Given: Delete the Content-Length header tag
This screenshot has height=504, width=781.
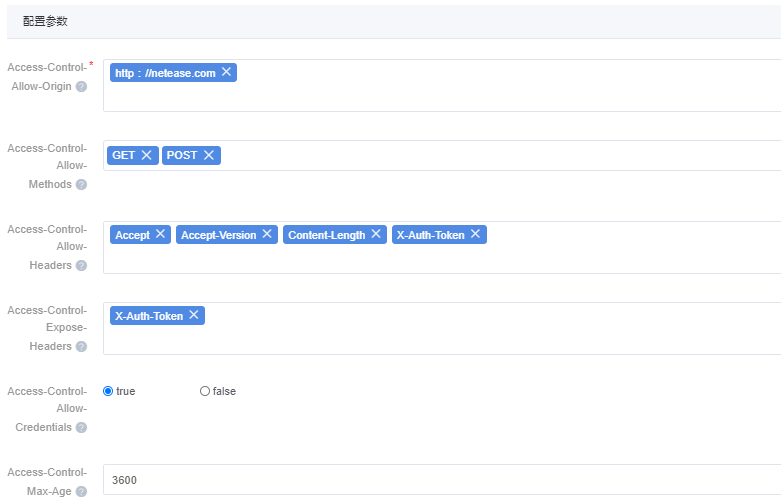Looking at the screenshot, I should [x=376, y=234].
